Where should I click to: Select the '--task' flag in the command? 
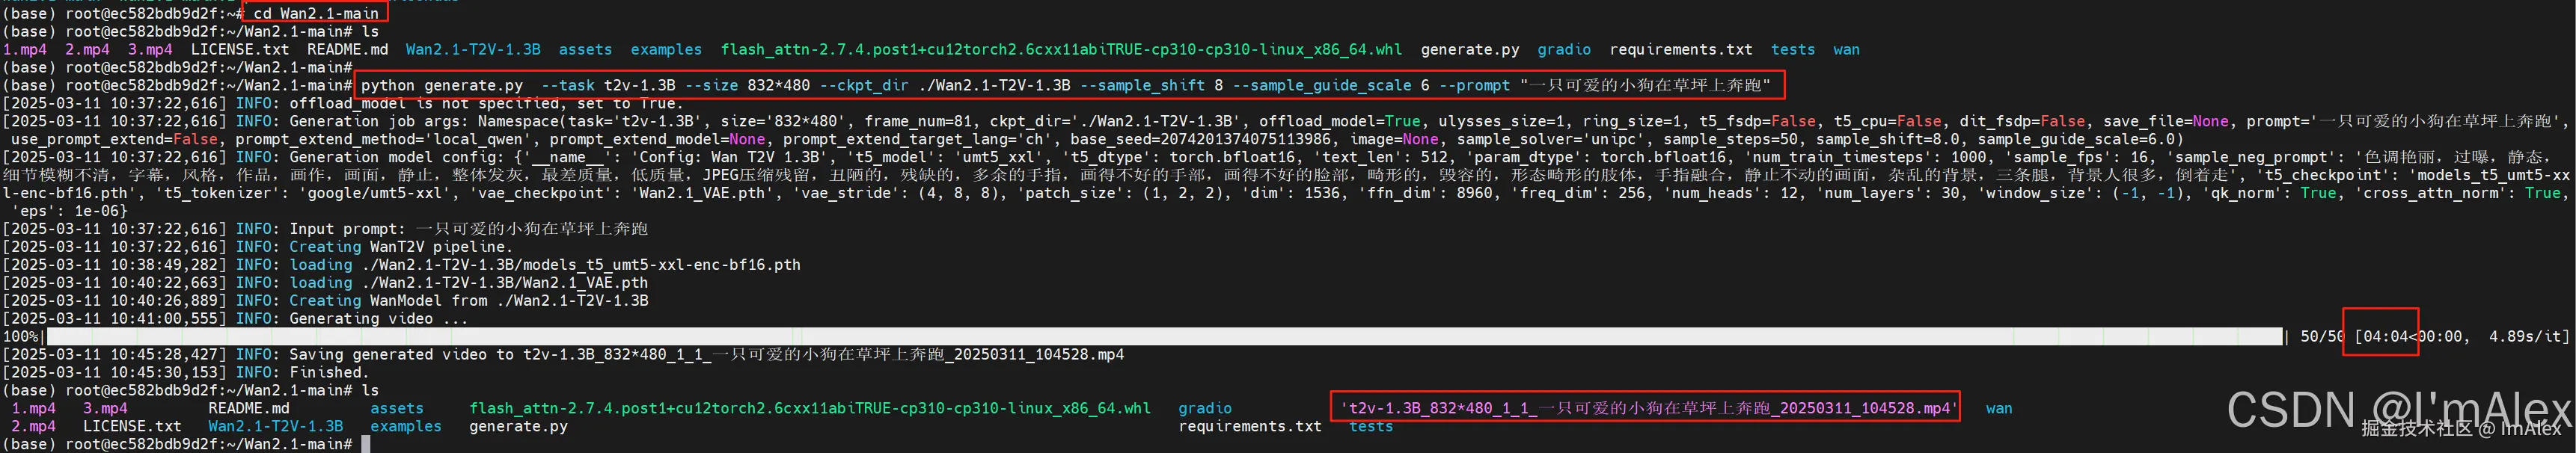(568, 85)
